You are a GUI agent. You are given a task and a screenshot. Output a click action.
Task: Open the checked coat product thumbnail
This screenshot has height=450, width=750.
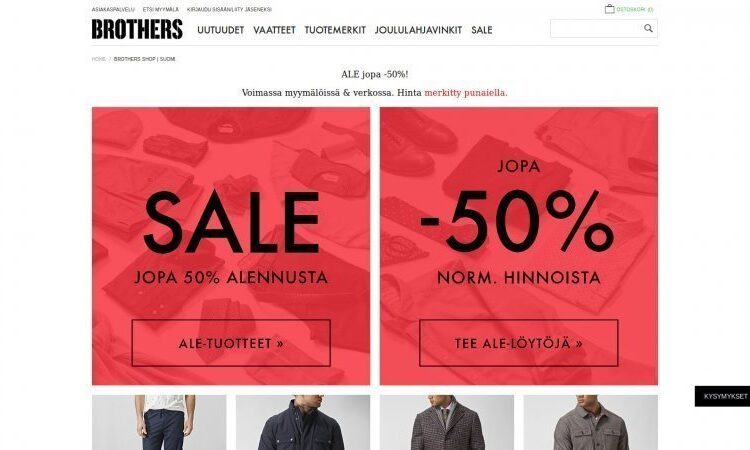pos(447,422)
